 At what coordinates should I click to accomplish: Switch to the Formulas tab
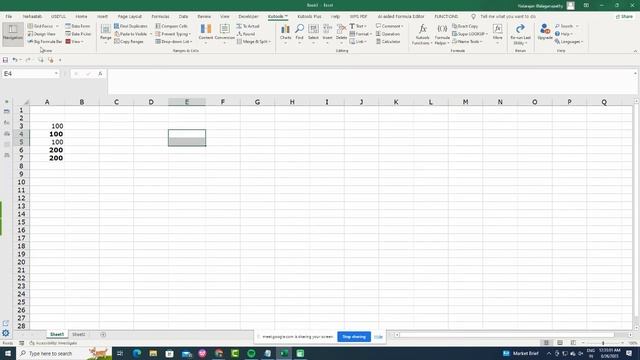(x=160, y=16)
